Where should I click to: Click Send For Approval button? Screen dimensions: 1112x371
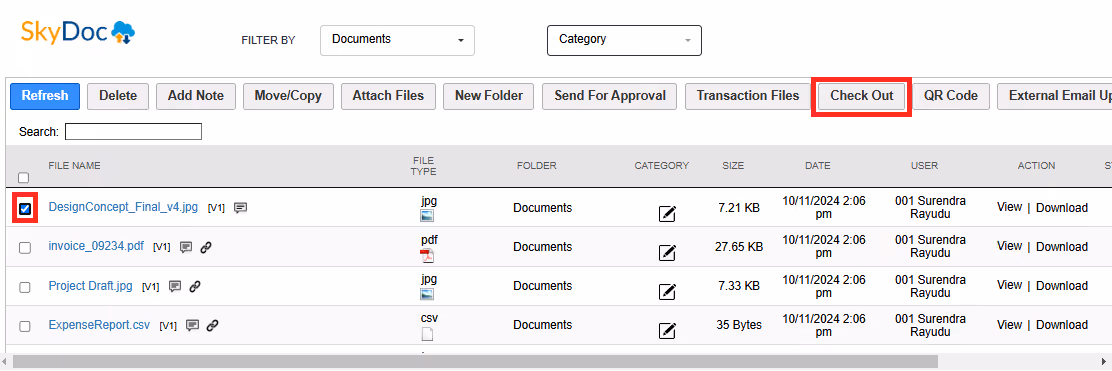(610, 96)
